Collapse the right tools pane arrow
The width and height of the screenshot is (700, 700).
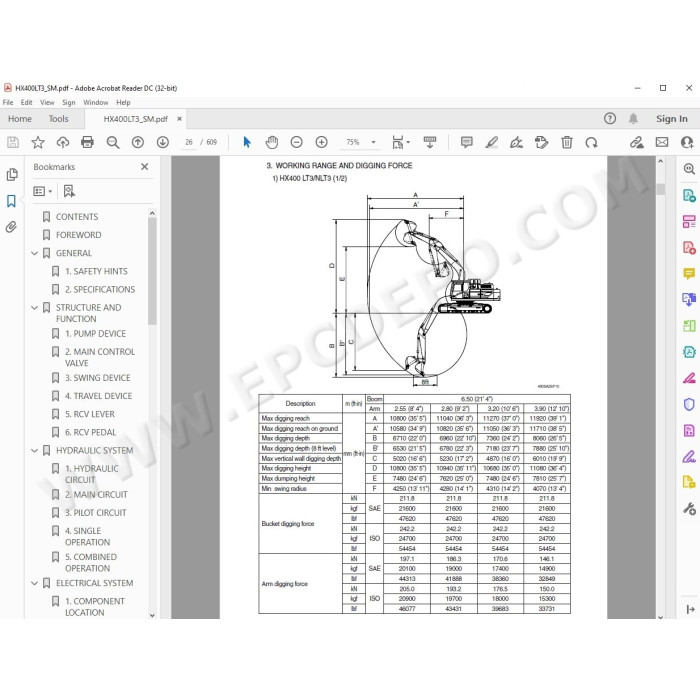click(x=690, y=609)
